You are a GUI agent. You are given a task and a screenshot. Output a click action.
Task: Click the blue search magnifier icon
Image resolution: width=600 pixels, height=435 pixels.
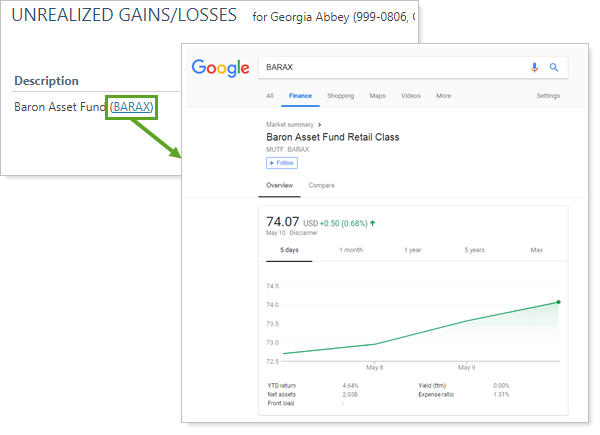(x=553, y=68)
